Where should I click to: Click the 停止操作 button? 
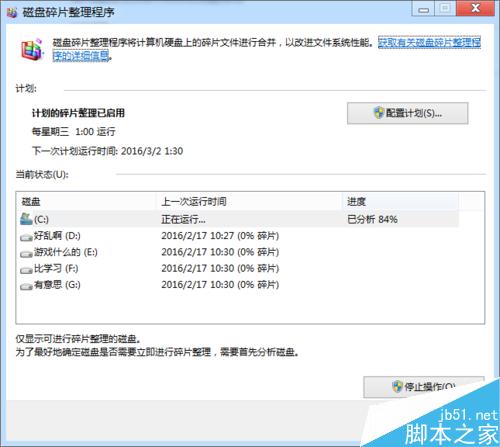(424, 387)
